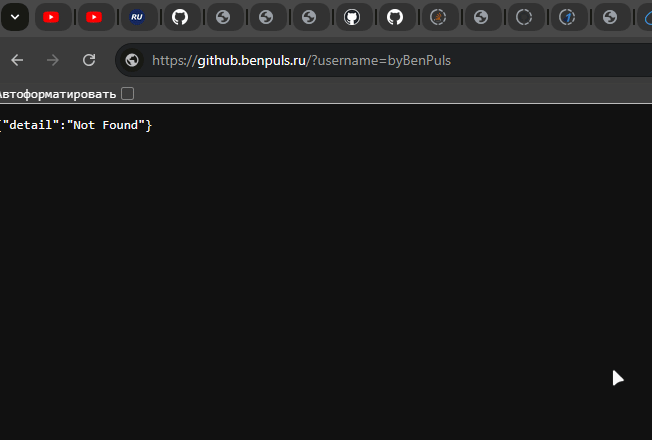Viewport: 652px width, 440px height.
Task: Reload the current page
Action: 89,60
